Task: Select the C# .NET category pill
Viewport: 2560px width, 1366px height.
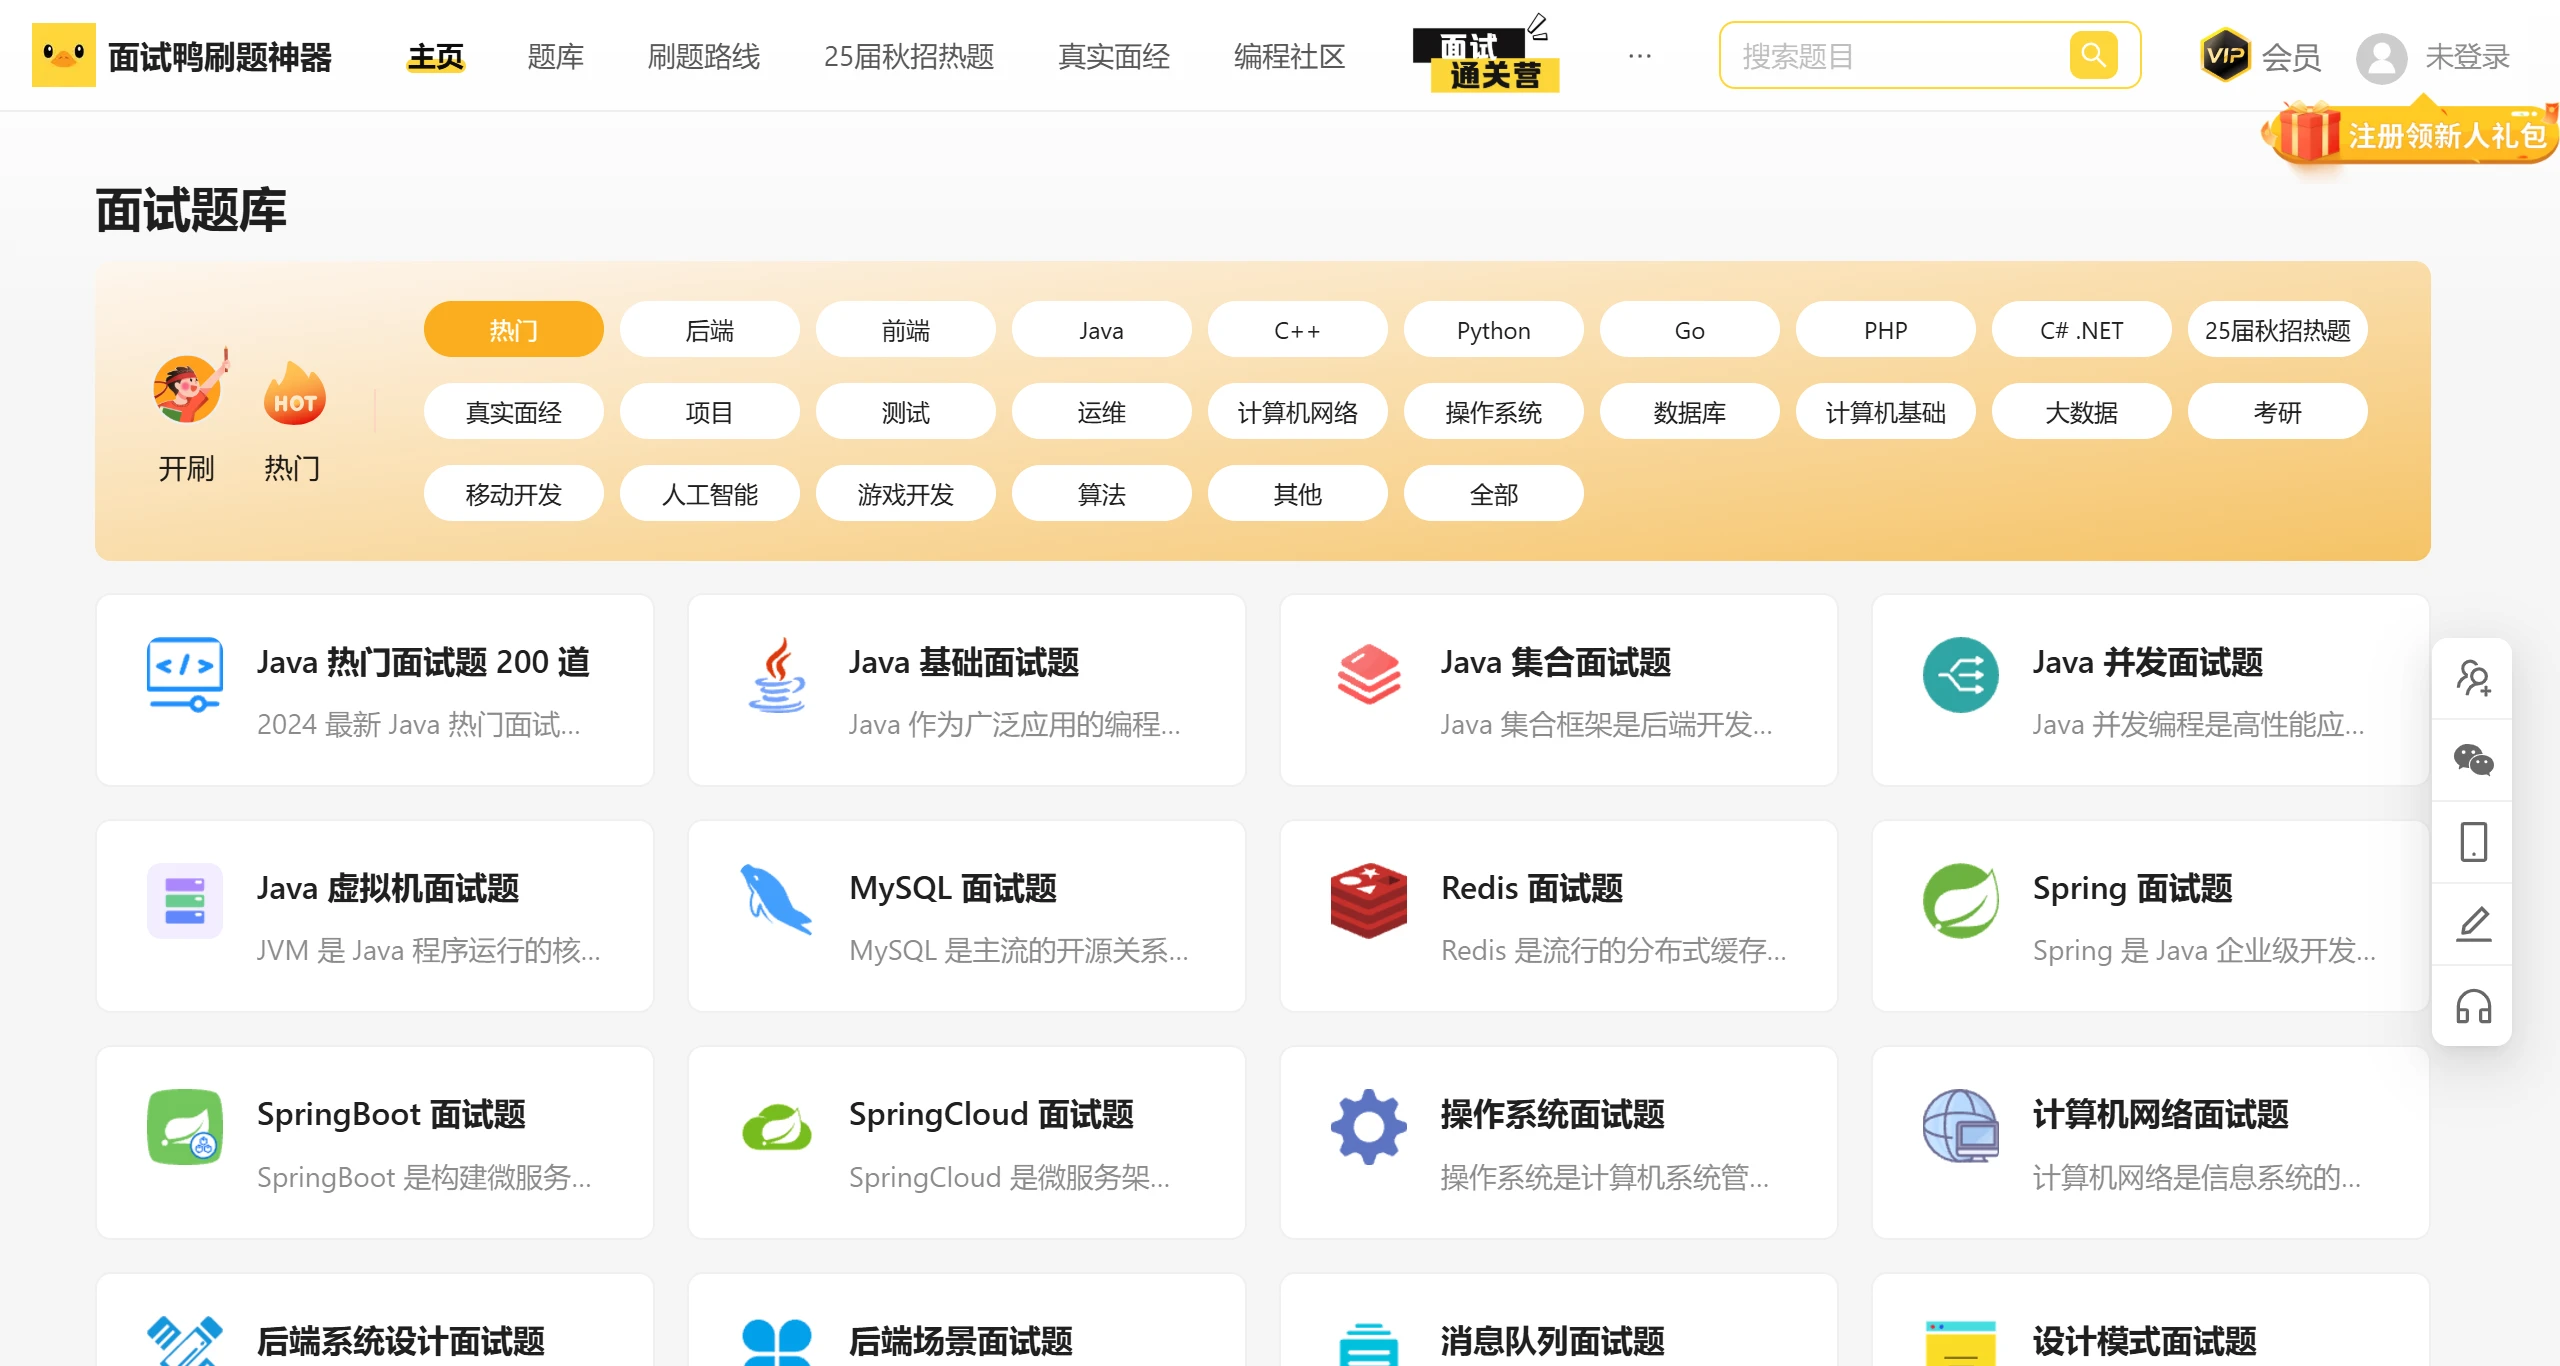Action: [2082, 330]
